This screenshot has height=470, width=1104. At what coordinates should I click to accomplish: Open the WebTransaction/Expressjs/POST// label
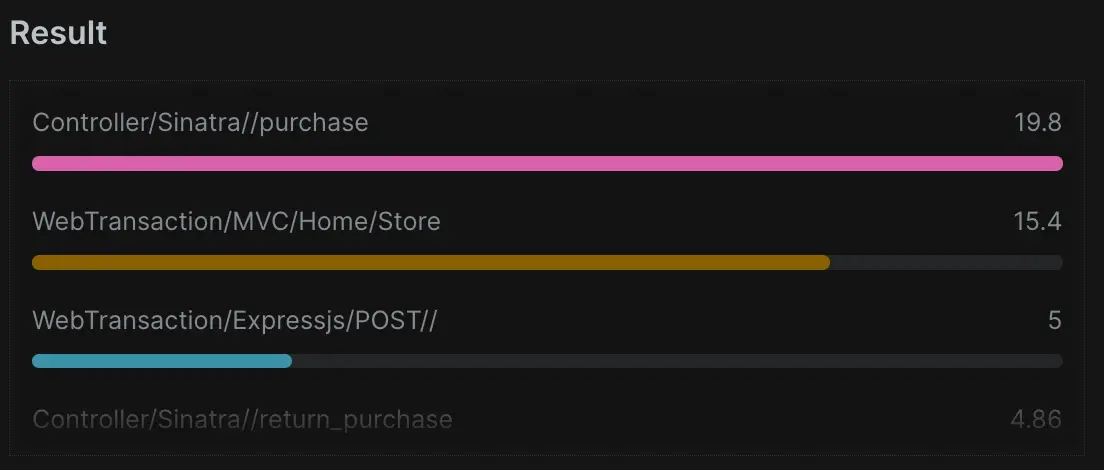pyautogui.click(x=235, y=321)
